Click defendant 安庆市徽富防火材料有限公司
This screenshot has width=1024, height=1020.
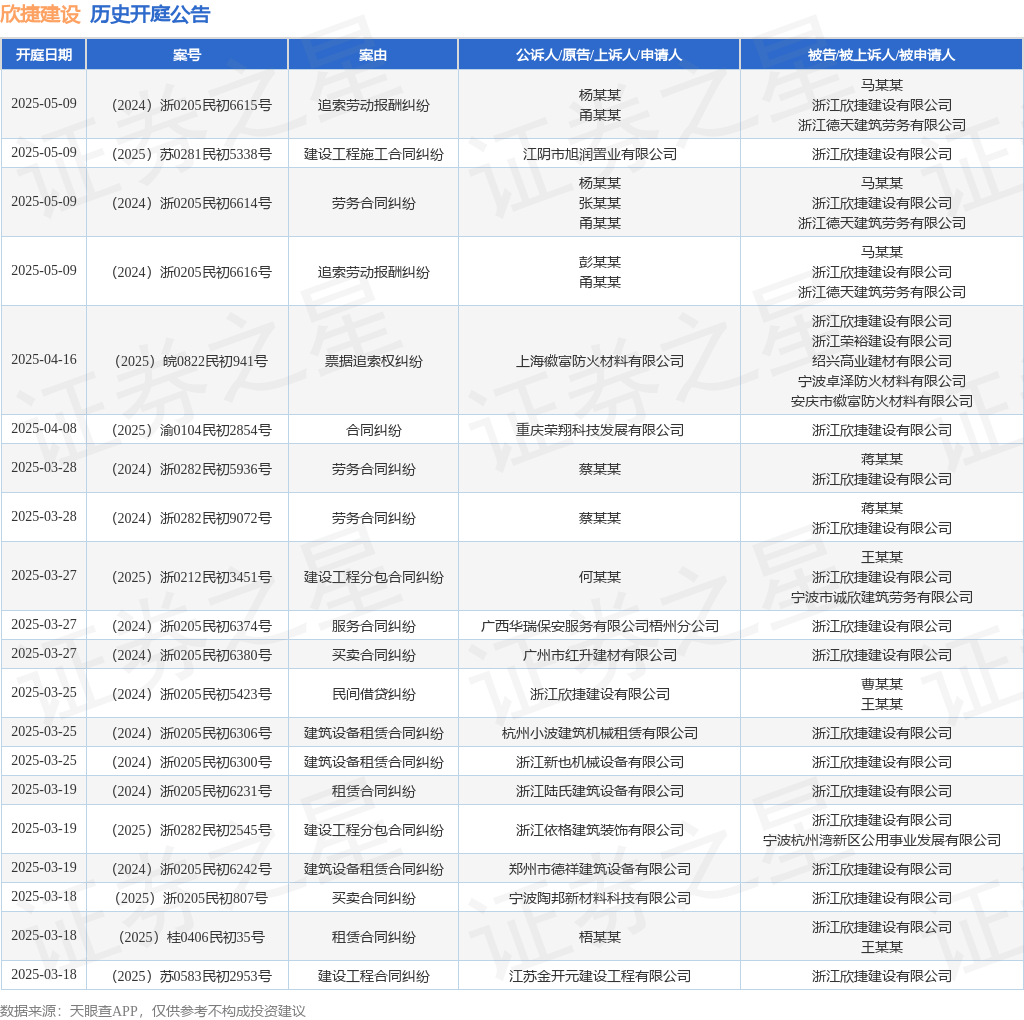882,401
